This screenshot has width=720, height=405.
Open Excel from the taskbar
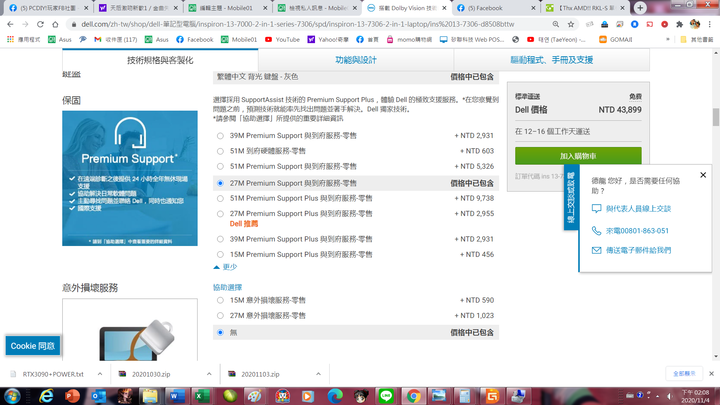[x=202, y=396]
